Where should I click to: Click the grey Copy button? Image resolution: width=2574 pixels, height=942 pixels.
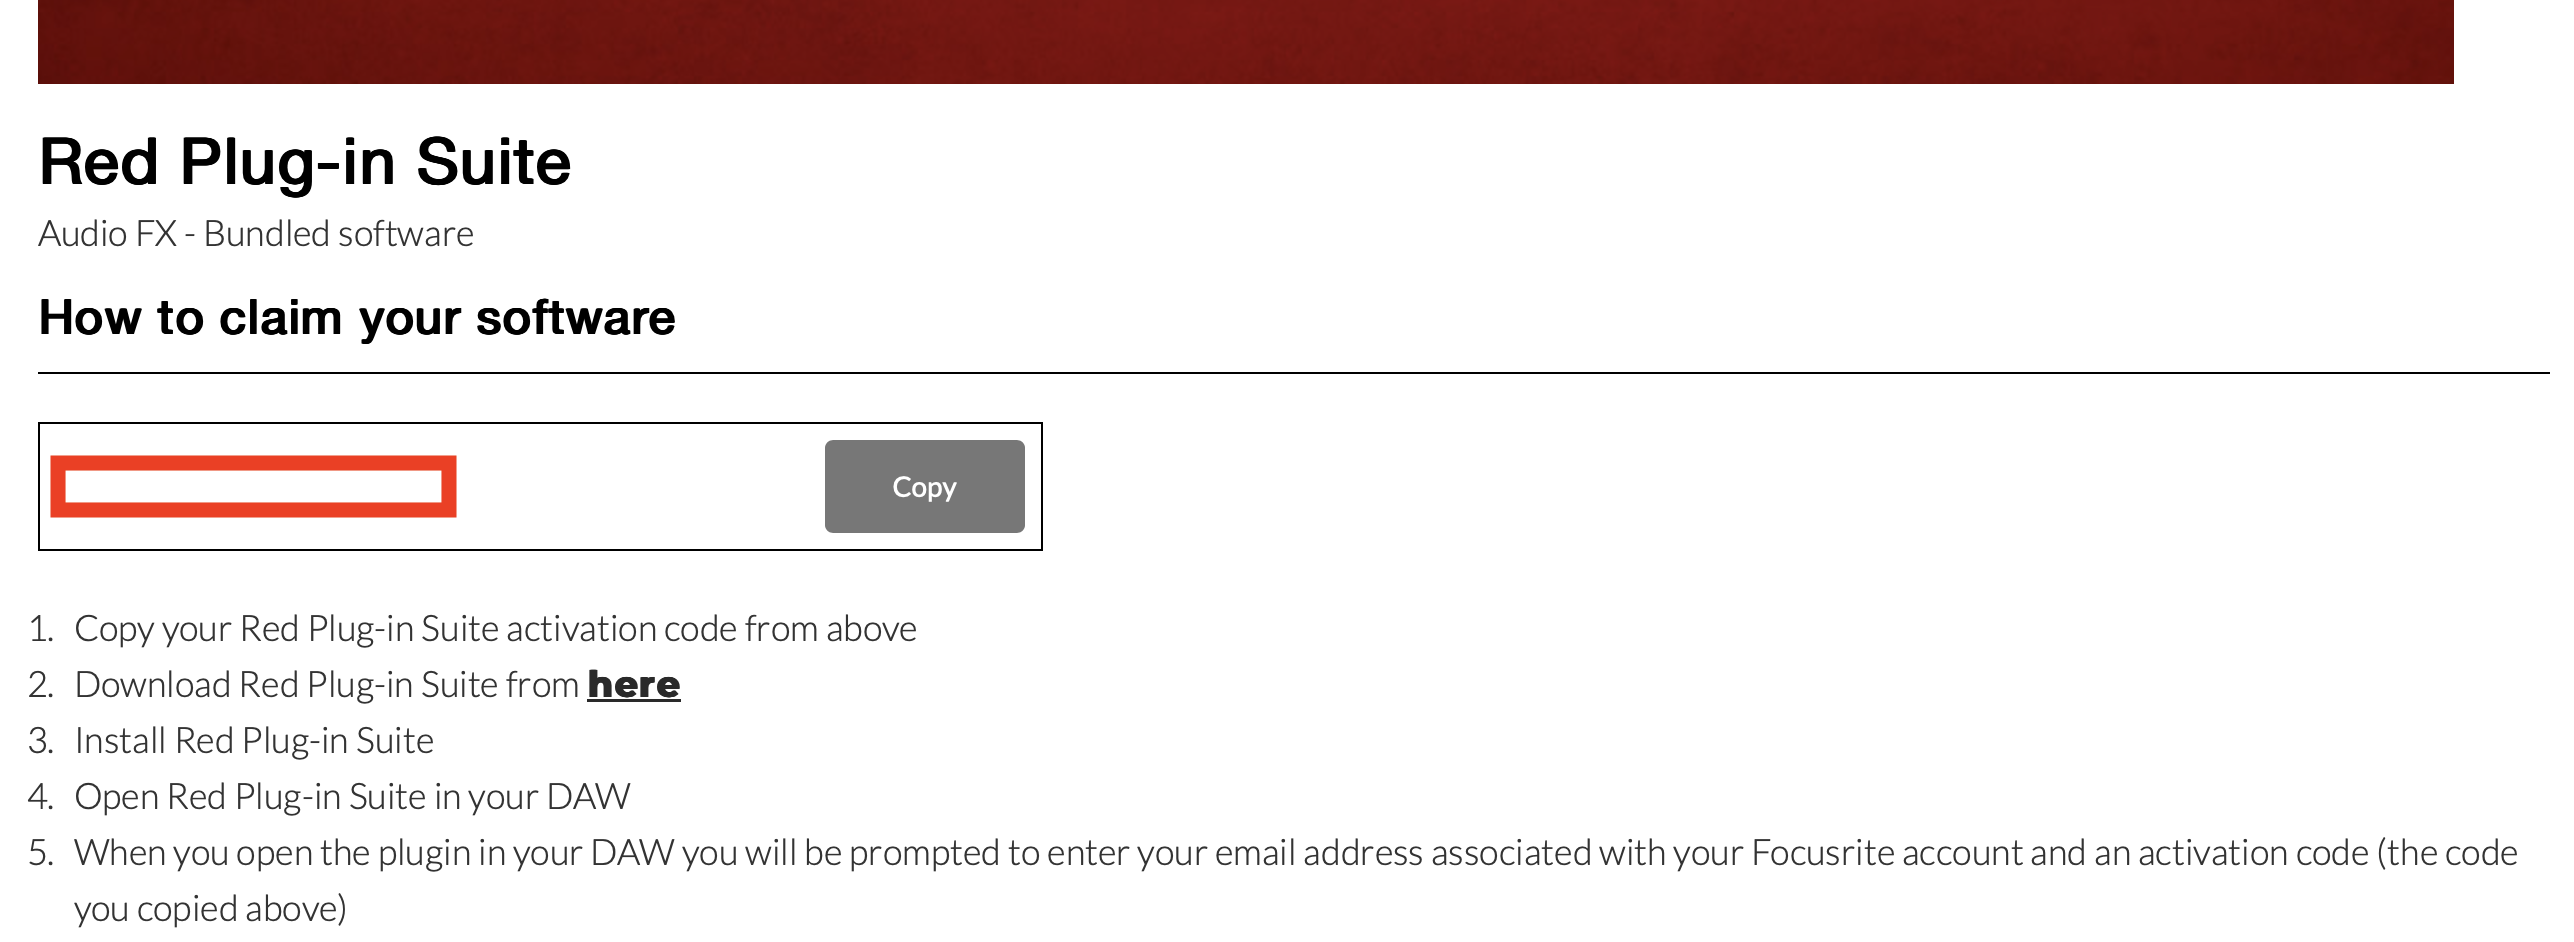pos(924,487)
